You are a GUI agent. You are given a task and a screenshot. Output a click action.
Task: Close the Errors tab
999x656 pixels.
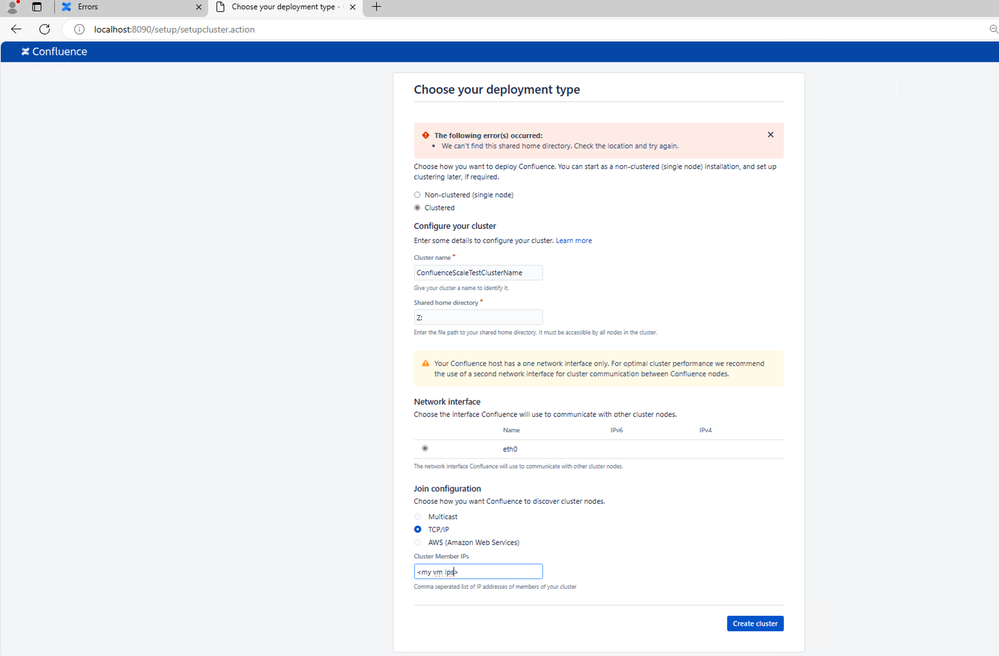tap(199, 7)
